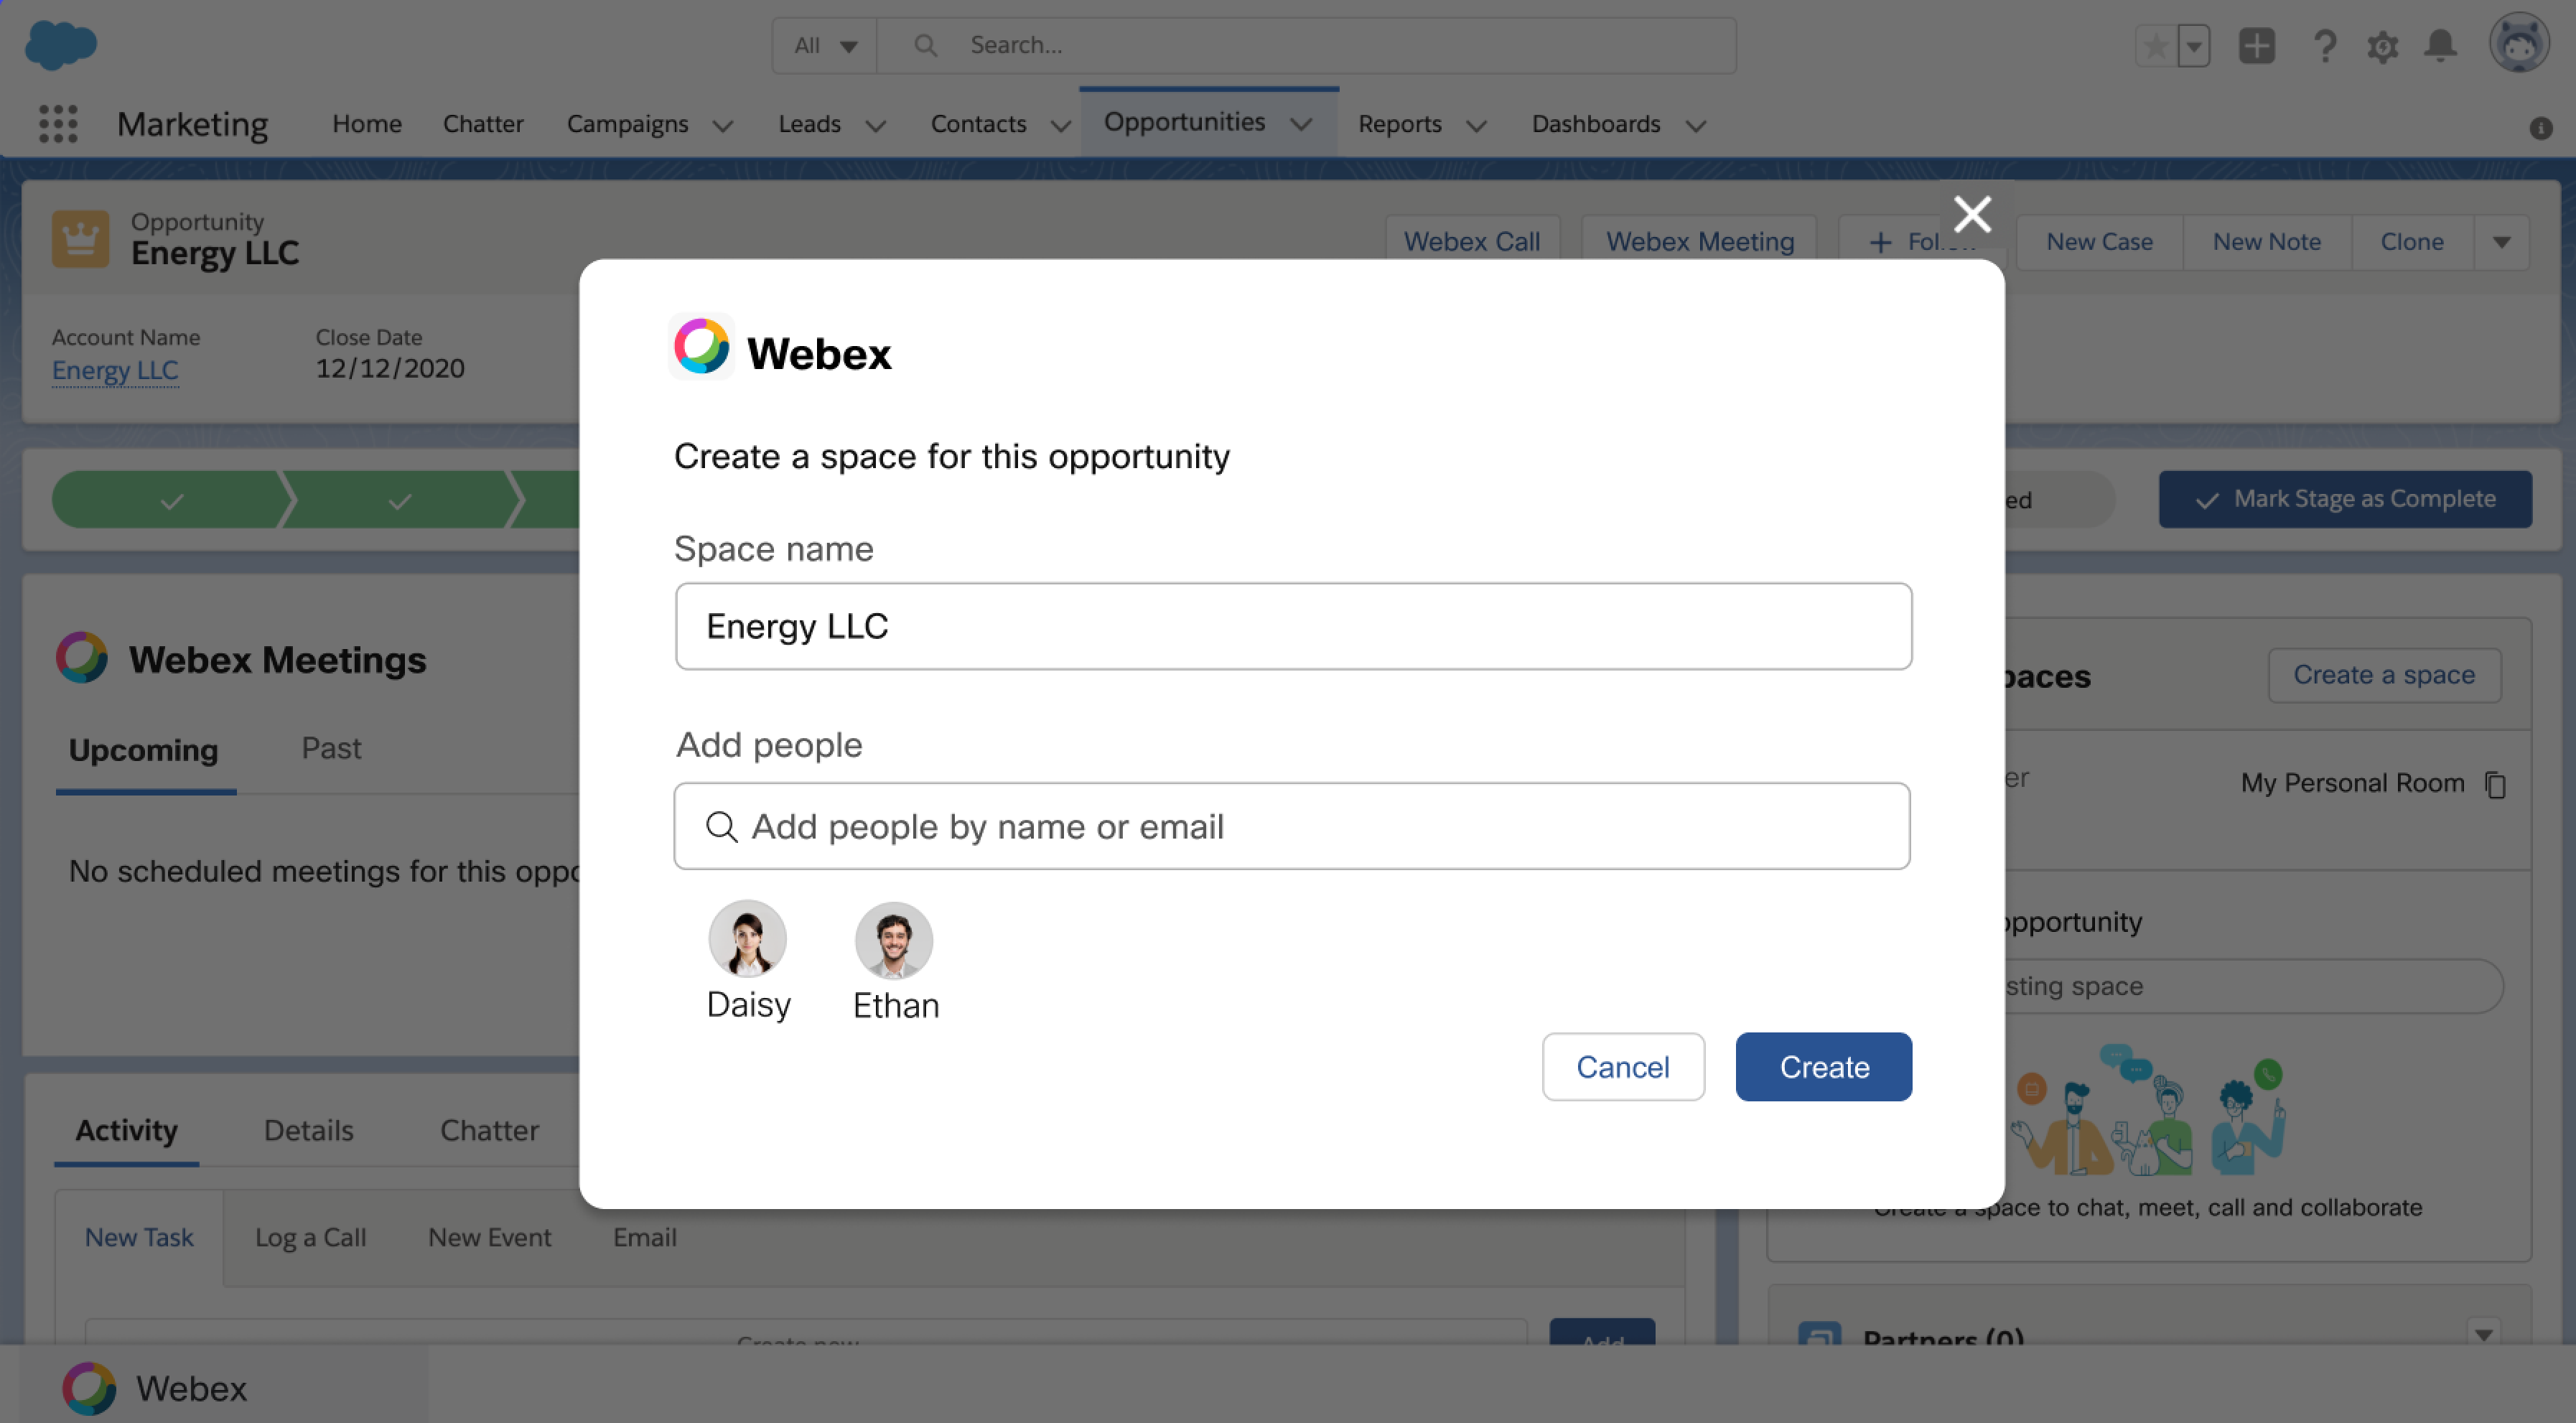The image size is (2576, 1423).
Task: Open the Dashboards tab
Action: pos(1596,124)
